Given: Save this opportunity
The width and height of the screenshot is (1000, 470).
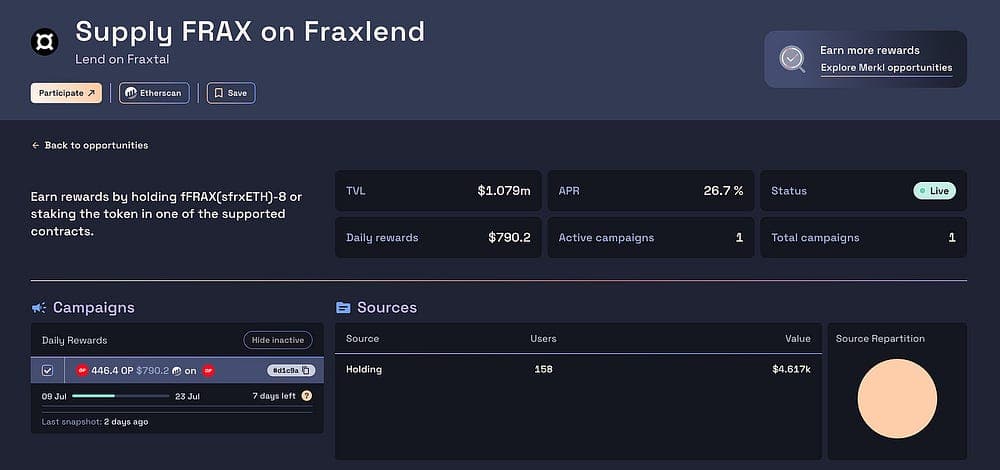Looking at the screenshot, I should click(231, 93).
